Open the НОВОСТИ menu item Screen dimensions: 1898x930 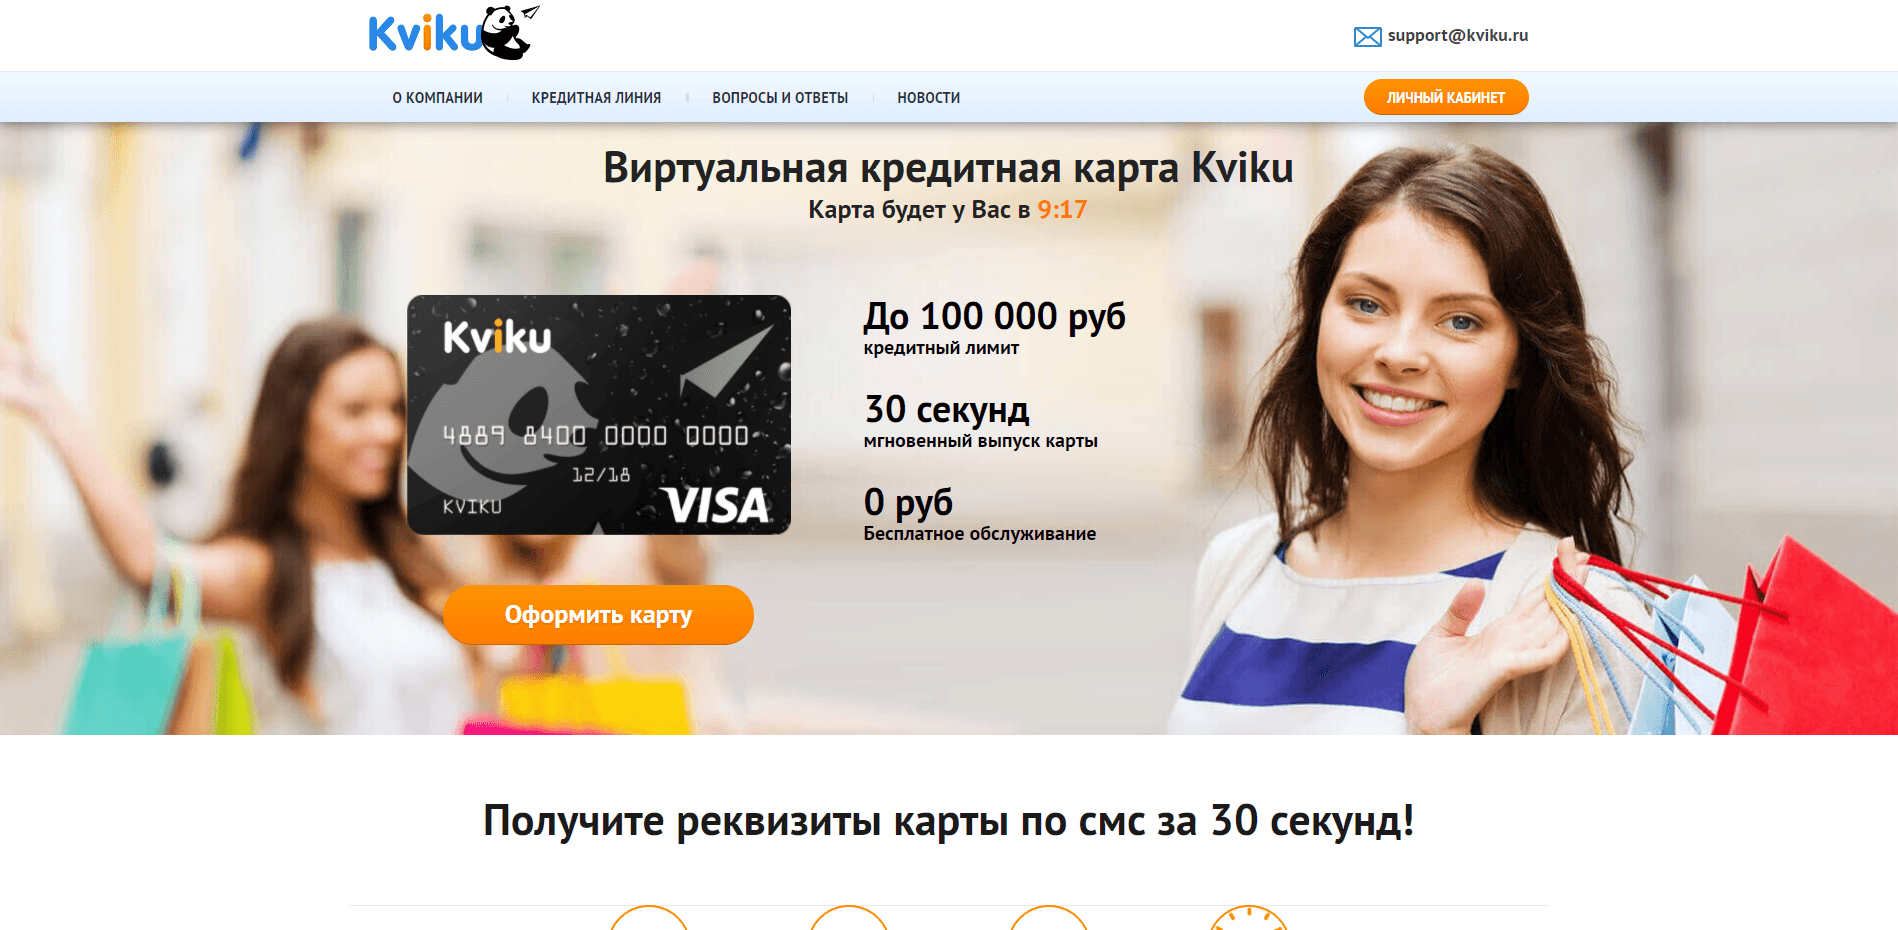929,98
